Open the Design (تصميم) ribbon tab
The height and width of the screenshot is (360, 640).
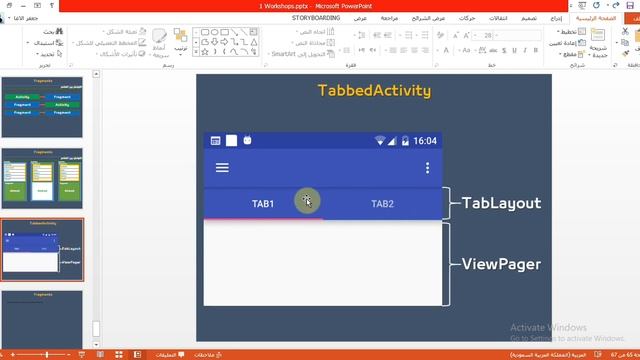pyautogui.click(x=529, y=18)
